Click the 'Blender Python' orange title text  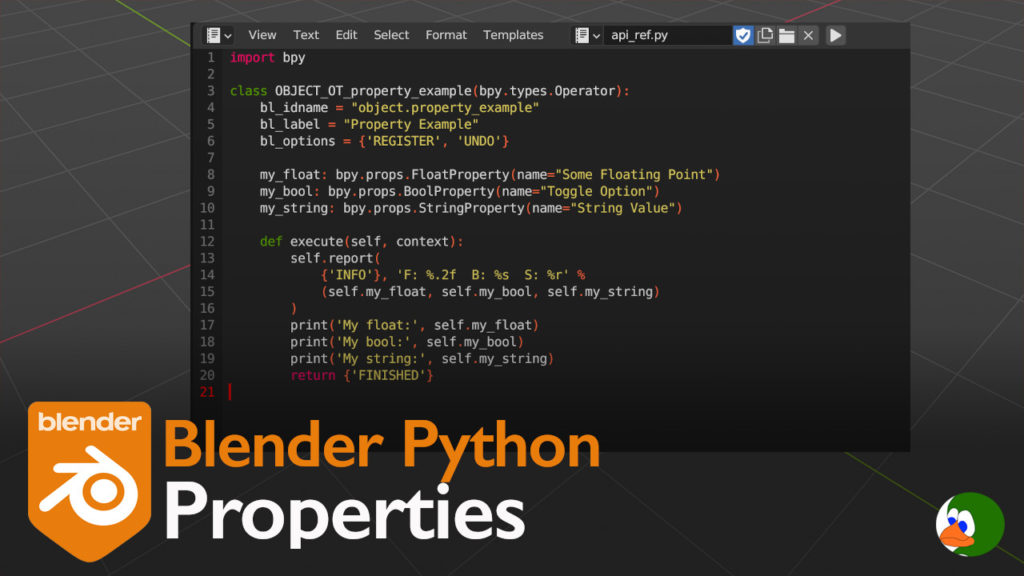tap(381, 446)
